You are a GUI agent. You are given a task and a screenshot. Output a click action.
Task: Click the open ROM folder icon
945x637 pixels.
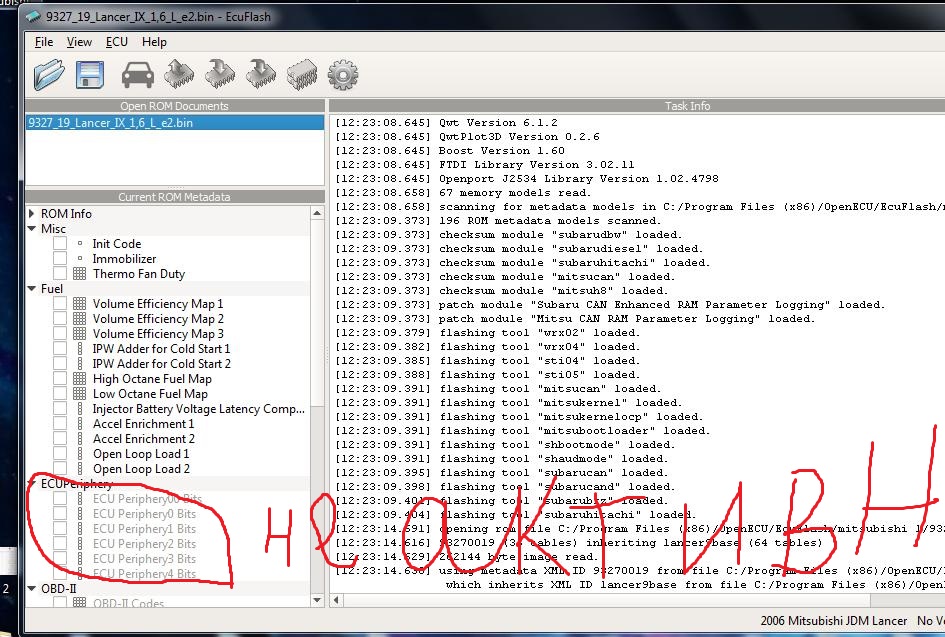49,74
